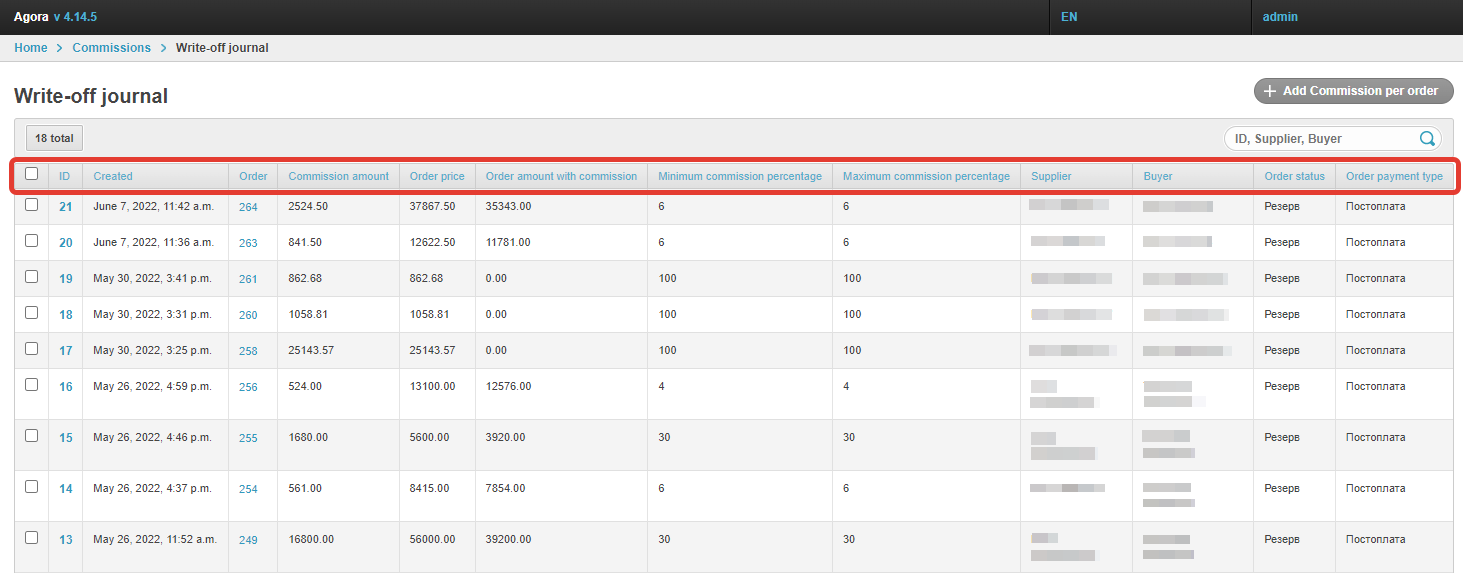1463x573 pixels.
Task: Go to Home breadcrumb
Action: (x=31, y=48)
